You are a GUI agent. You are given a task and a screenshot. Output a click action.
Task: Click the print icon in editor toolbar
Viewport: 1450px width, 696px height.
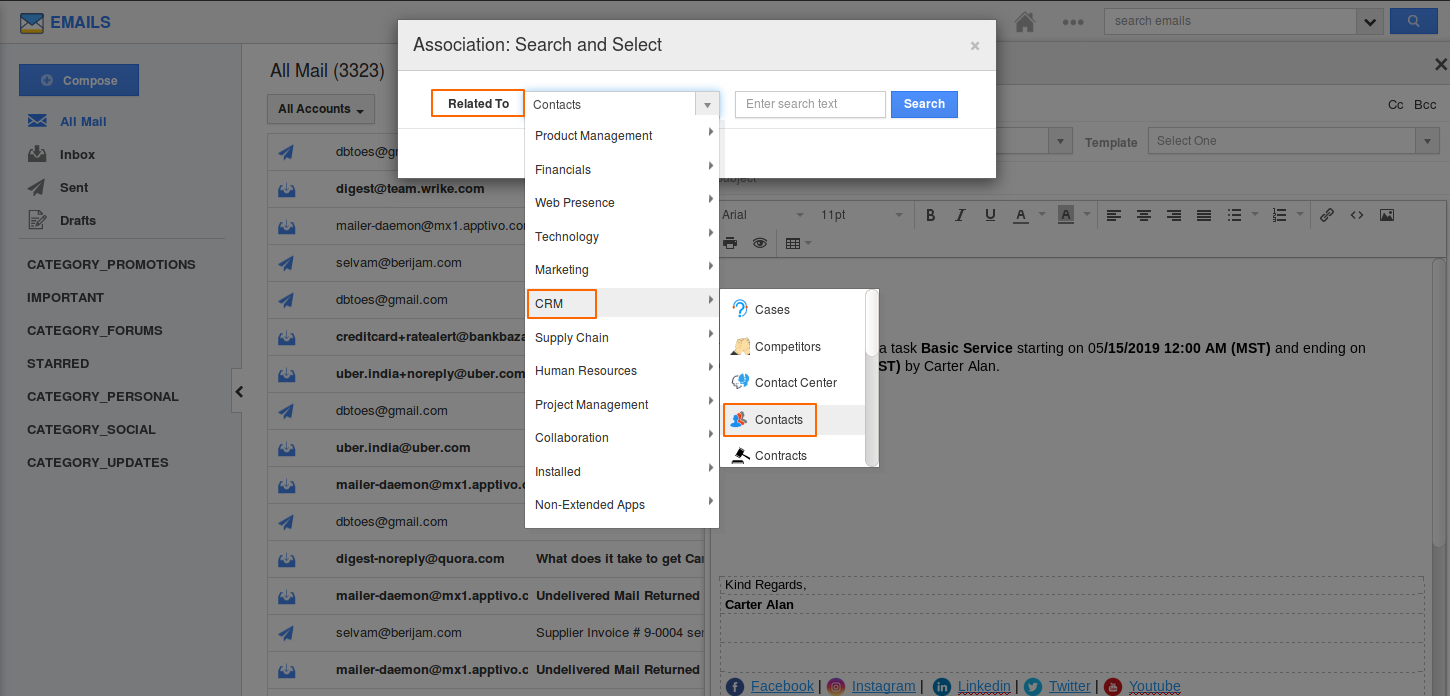730,243
